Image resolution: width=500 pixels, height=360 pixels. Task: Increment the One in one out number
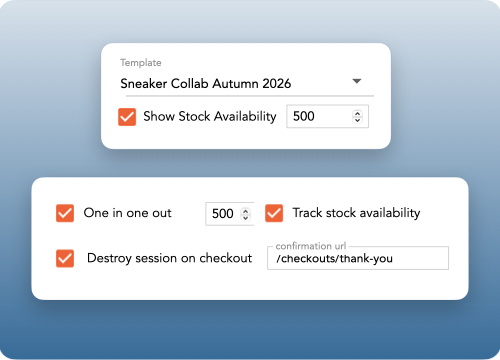246,211
